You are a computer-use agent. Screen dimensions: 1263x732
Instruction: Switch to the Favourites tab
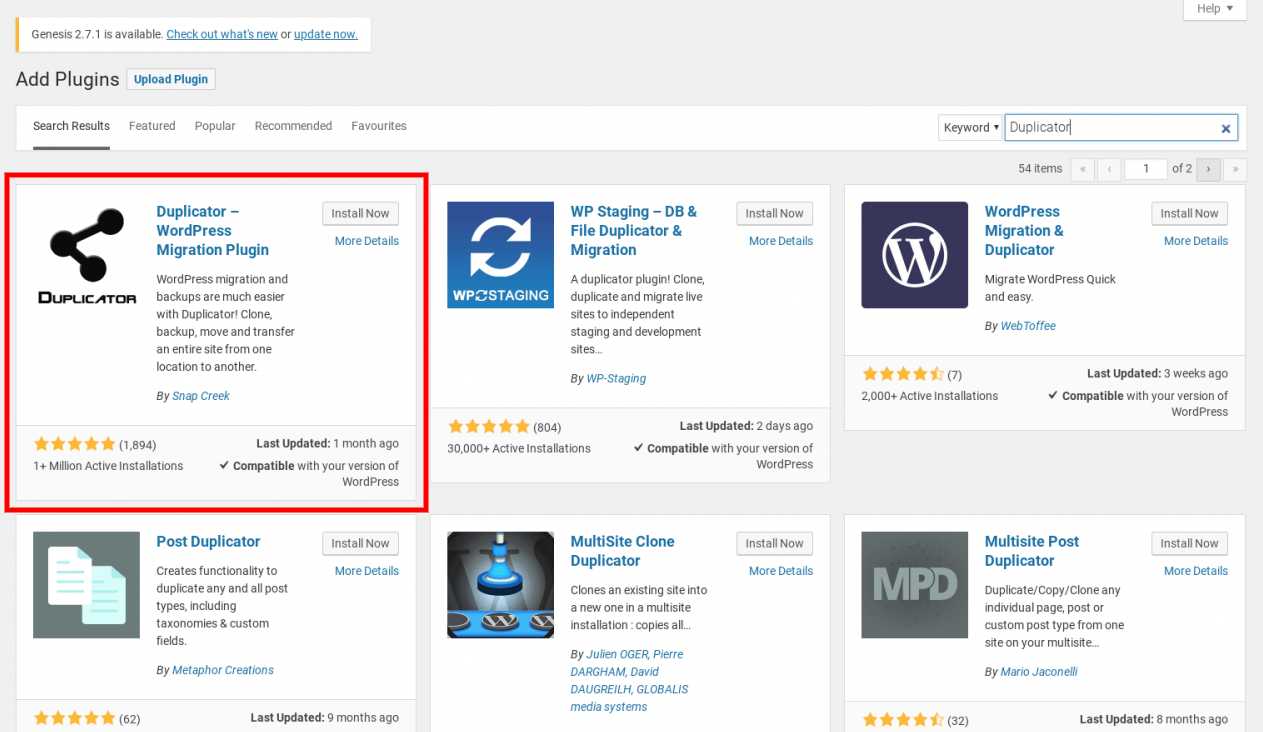point(378,126)
